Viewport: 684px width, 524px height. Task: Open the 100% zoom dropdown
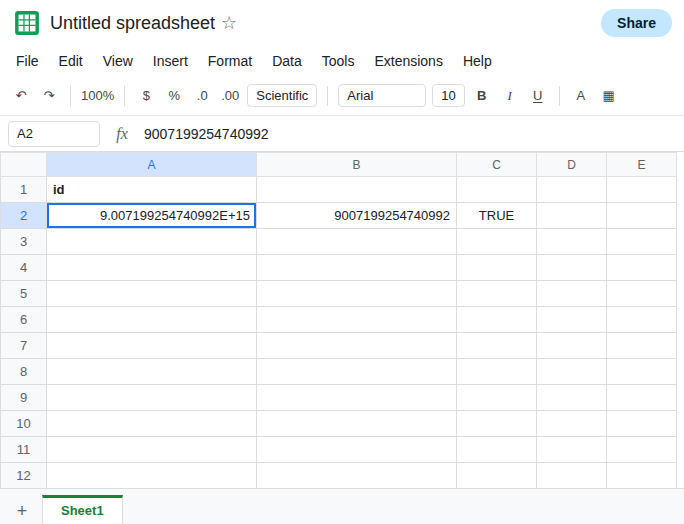tap(97, 96)
